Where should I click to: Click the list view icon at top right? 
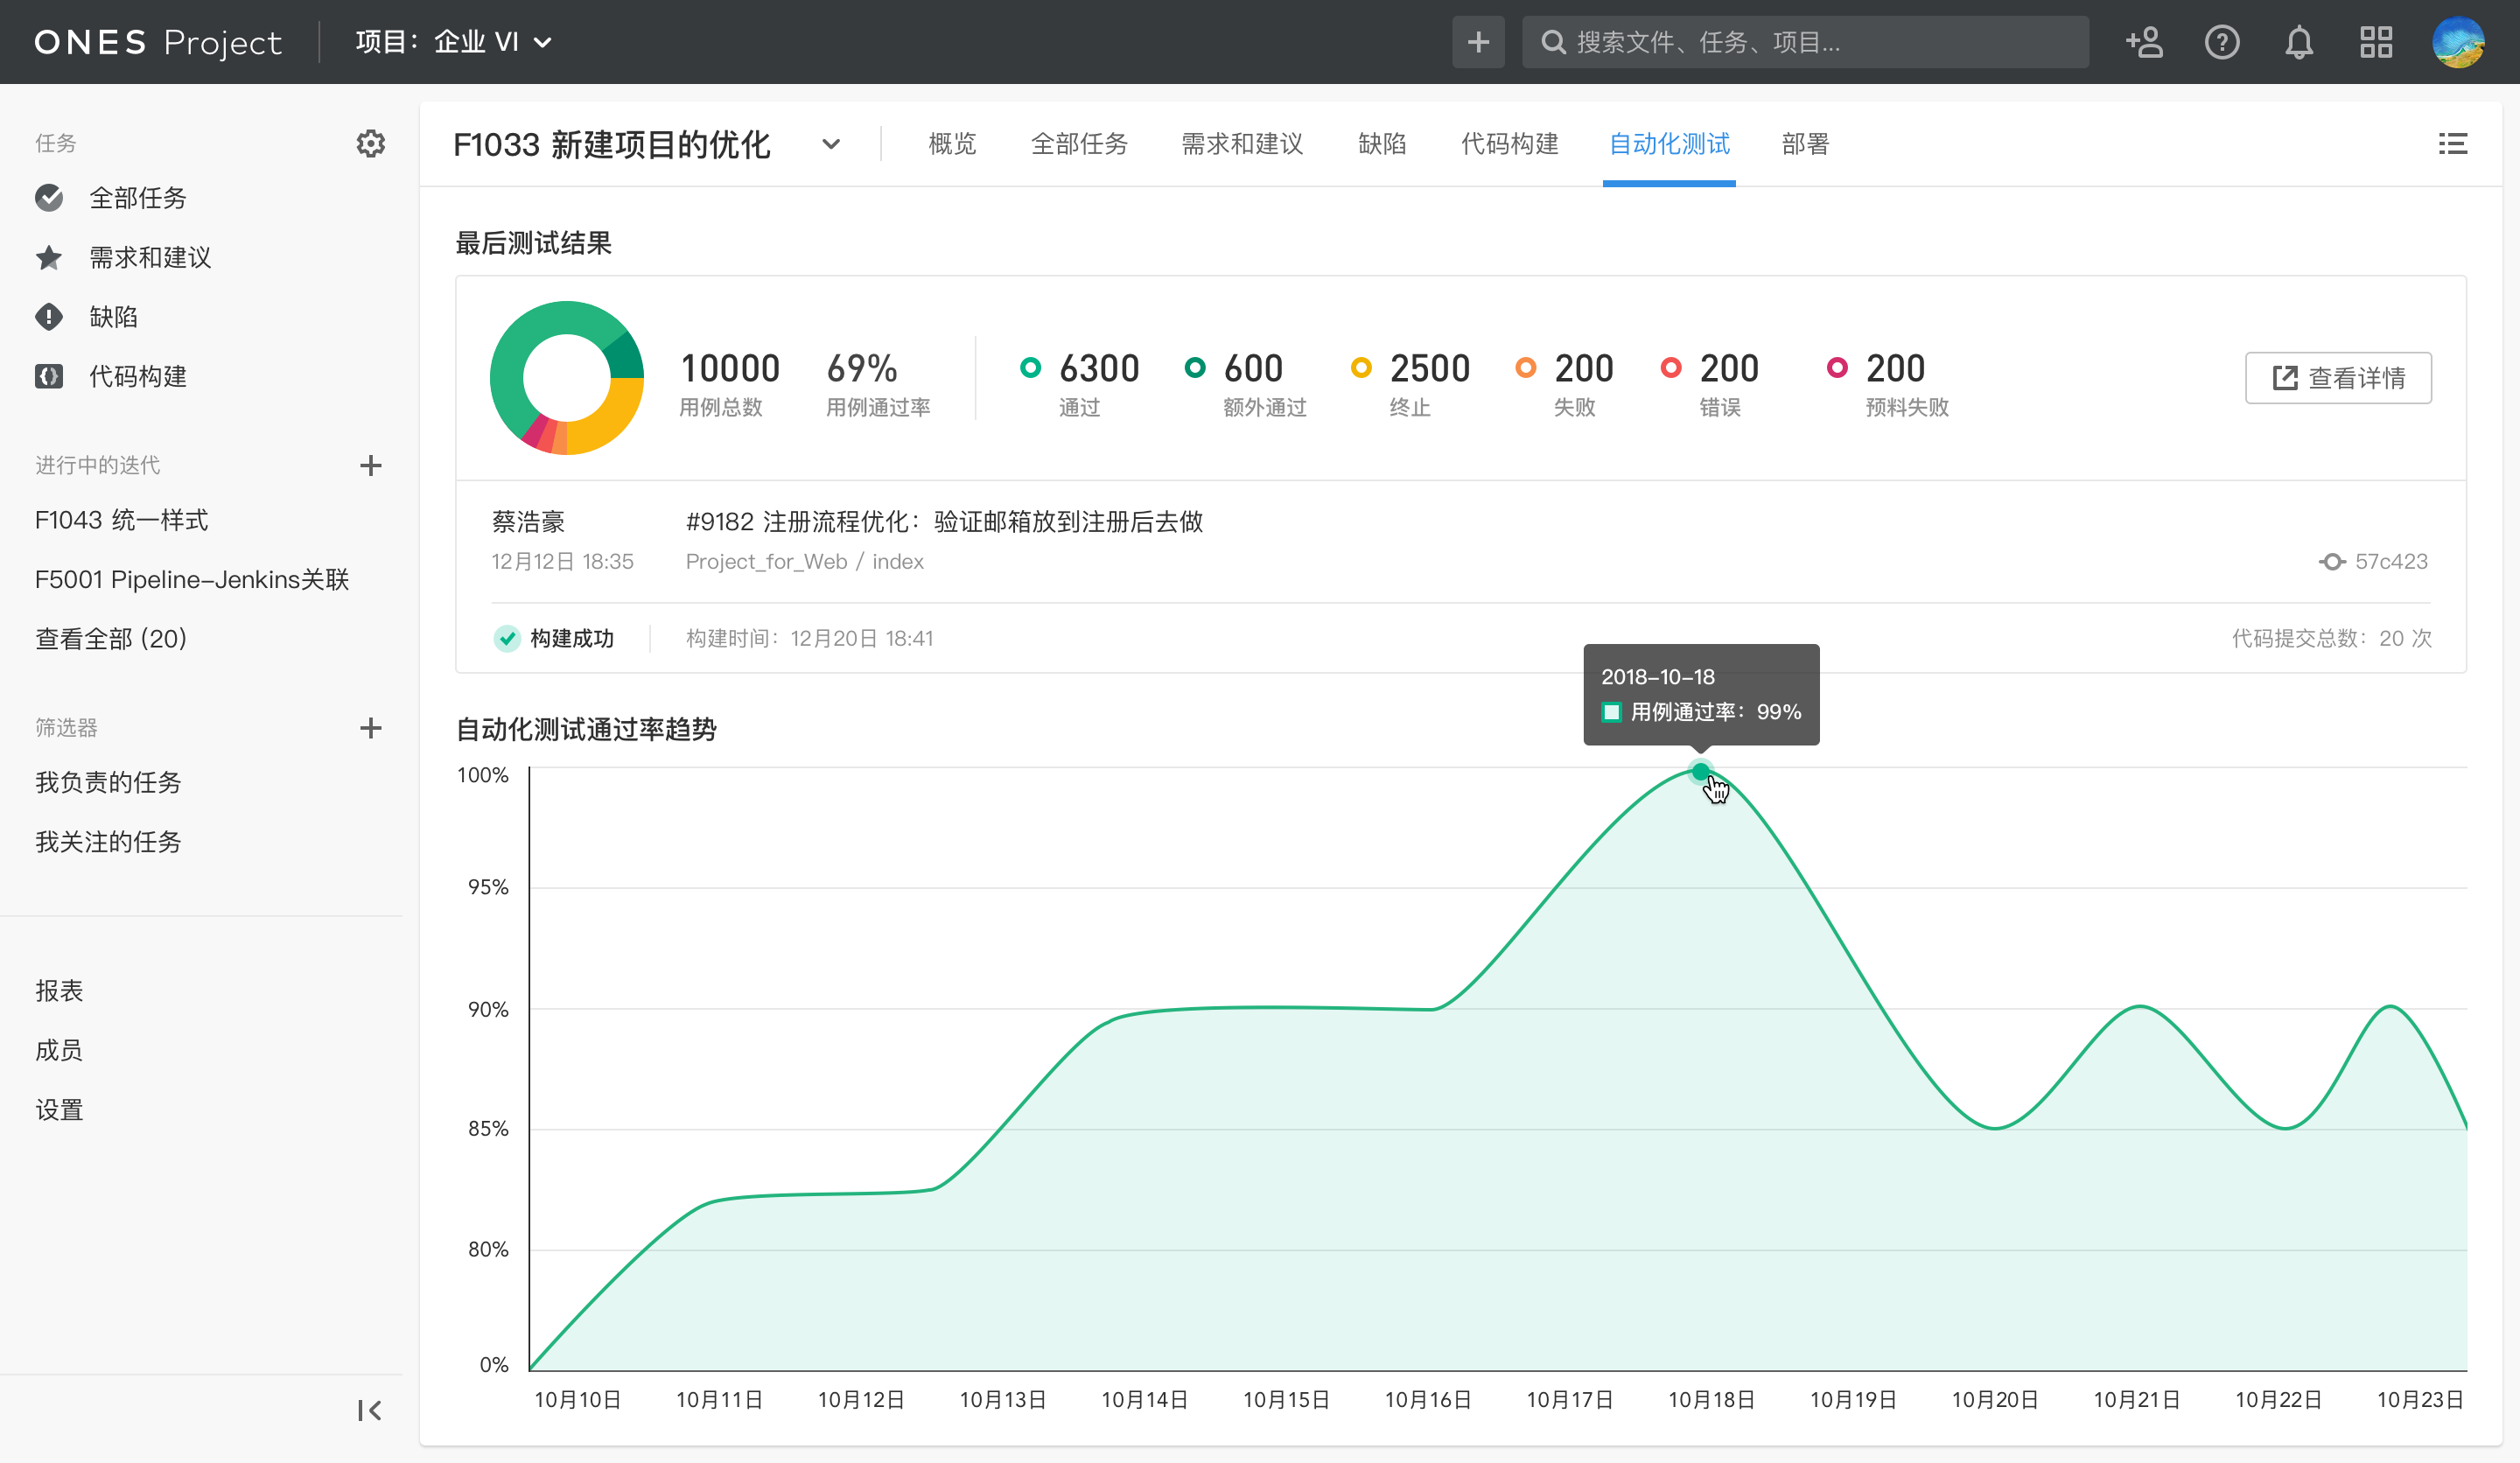coord(2452,144)
